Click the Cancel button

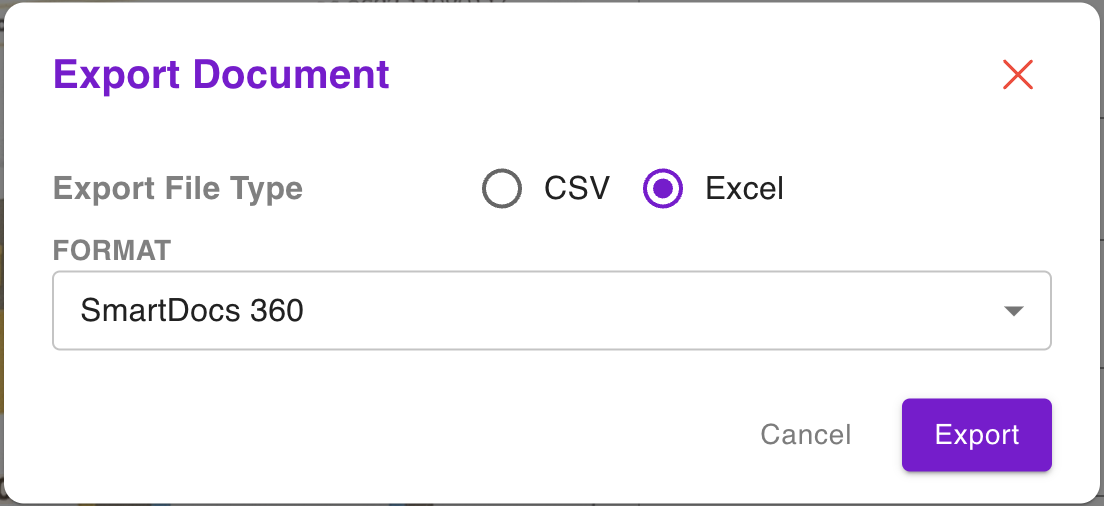tap(805, 435)
